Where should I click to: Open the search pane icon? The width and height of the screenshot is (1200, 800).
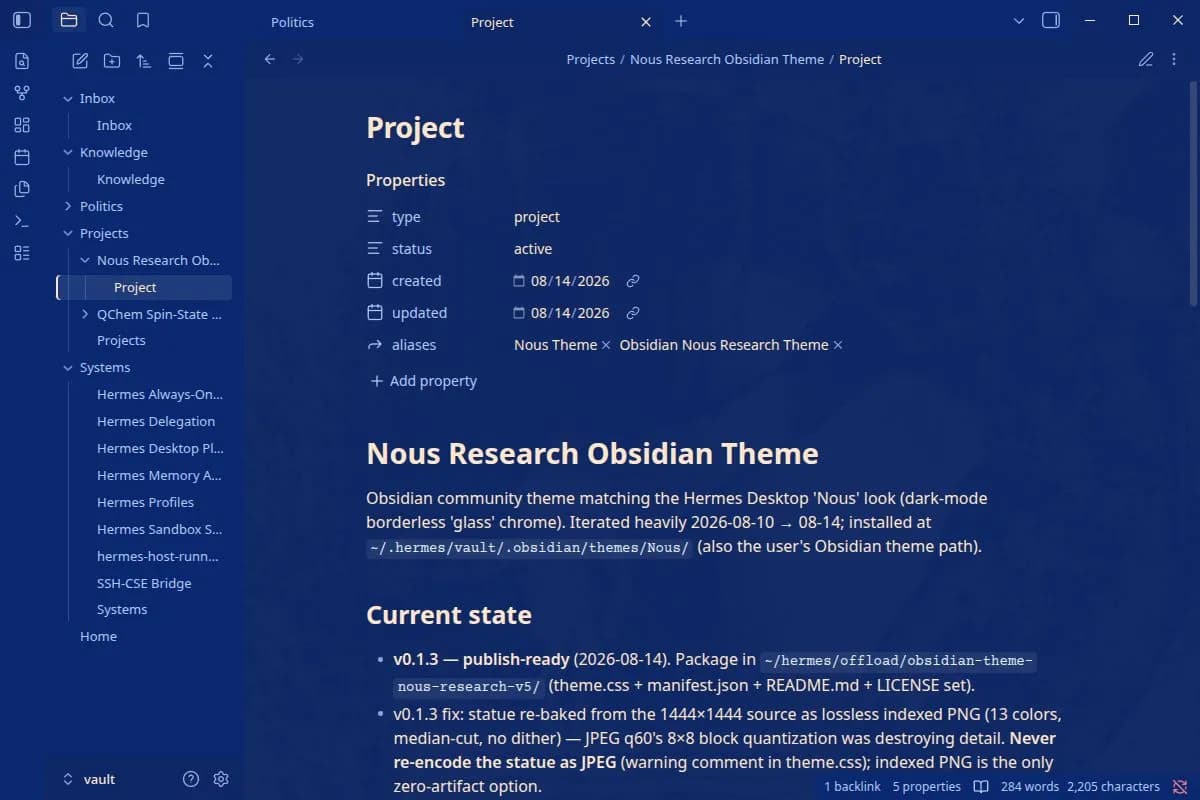106,20
